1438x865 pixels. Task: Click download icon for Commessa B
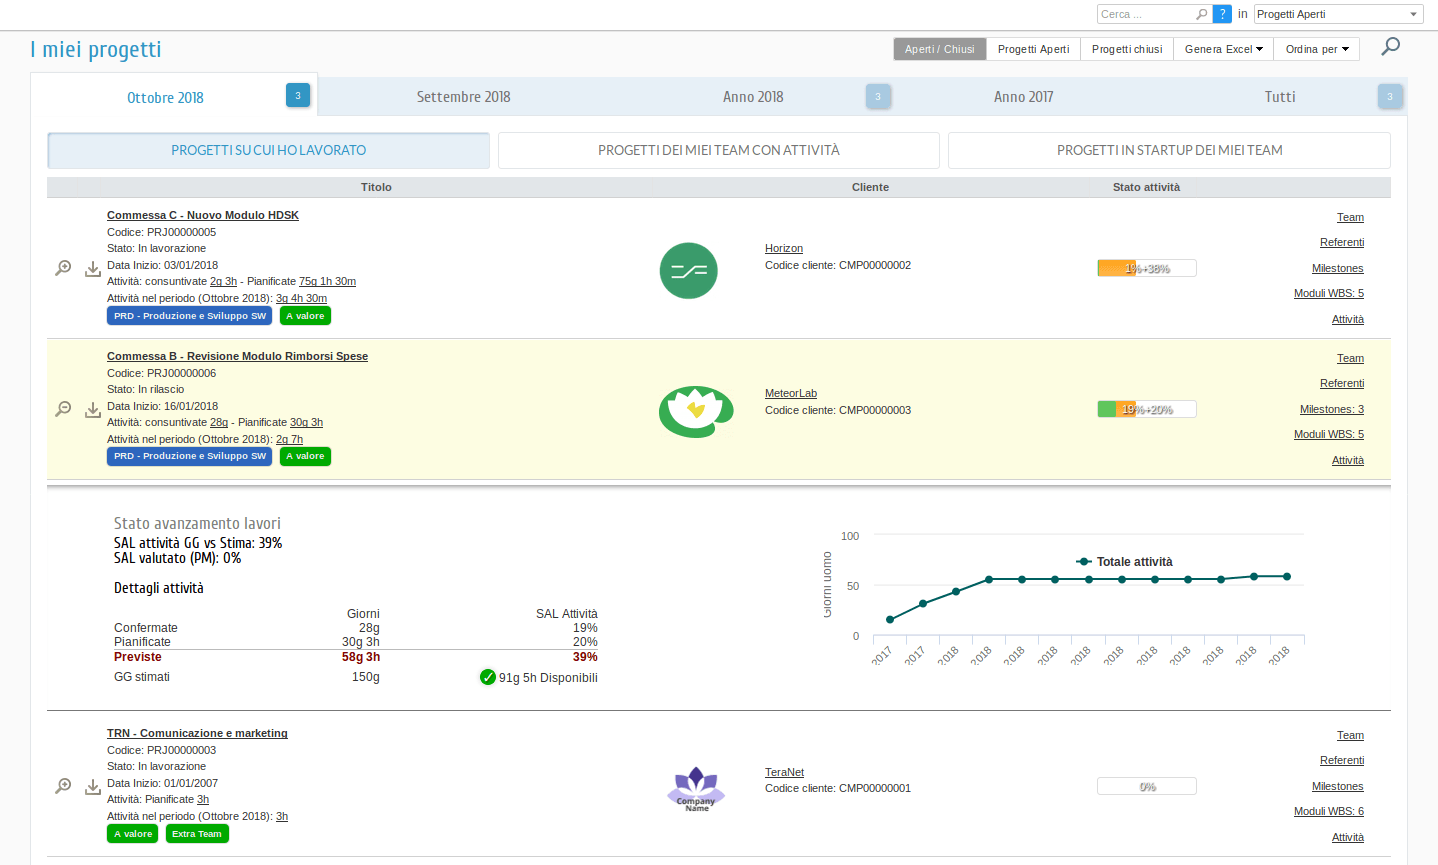point(93,410)
